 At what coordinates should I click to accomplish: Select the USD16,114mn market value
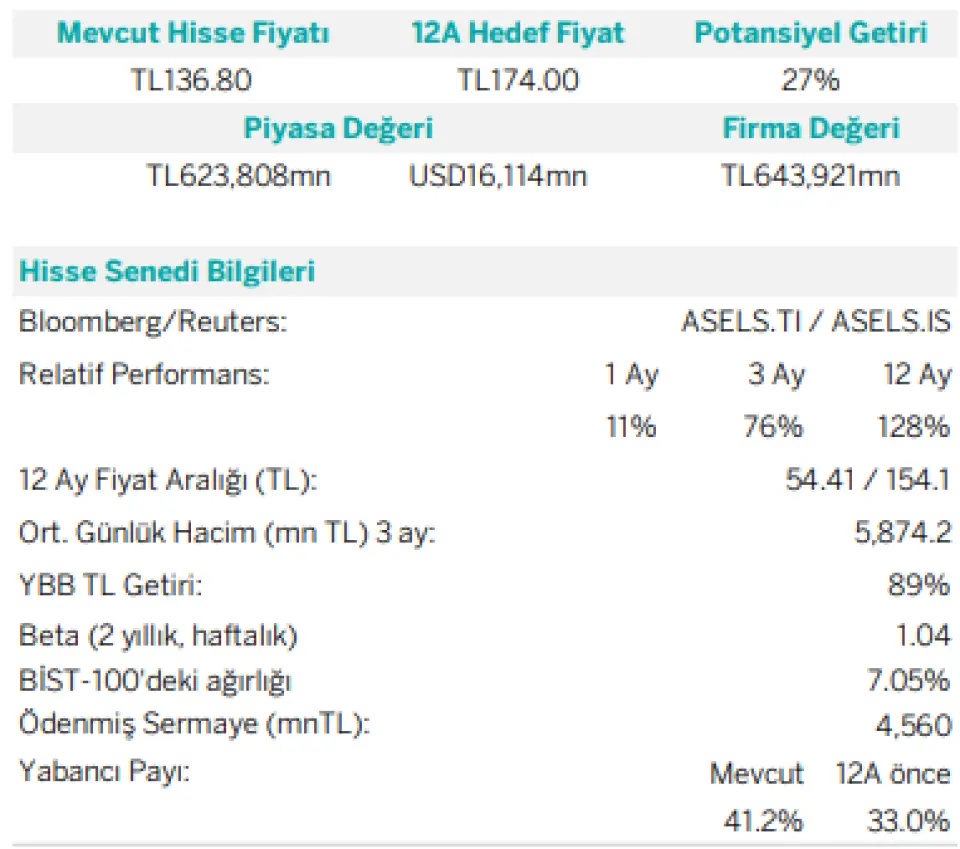pos(498,176)
